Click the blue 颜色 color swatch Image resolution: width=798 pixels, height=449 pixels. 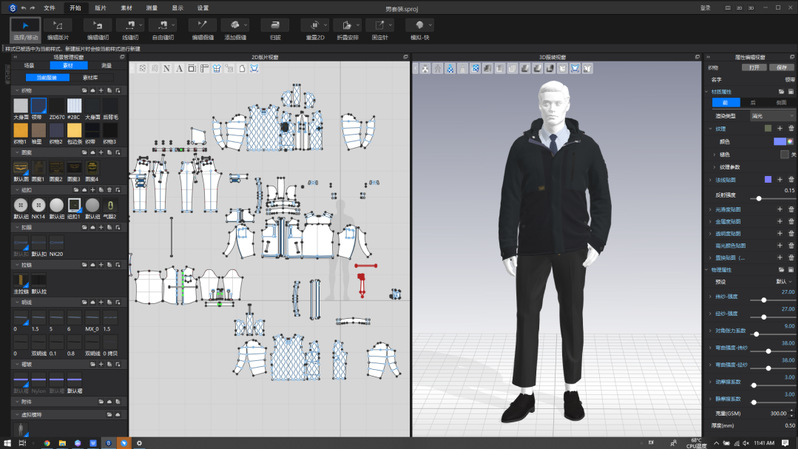(x=778, y=141)
